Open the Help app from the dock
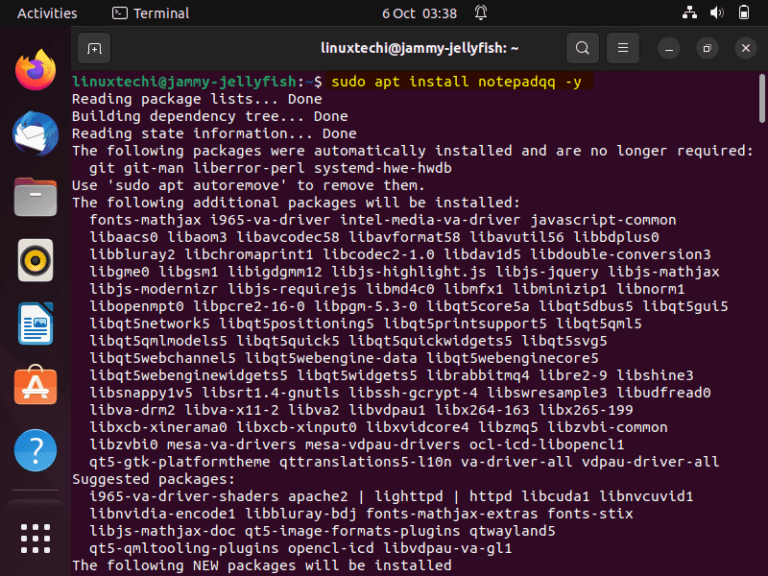This screenshot has height=576, width=768. [35, 450]
